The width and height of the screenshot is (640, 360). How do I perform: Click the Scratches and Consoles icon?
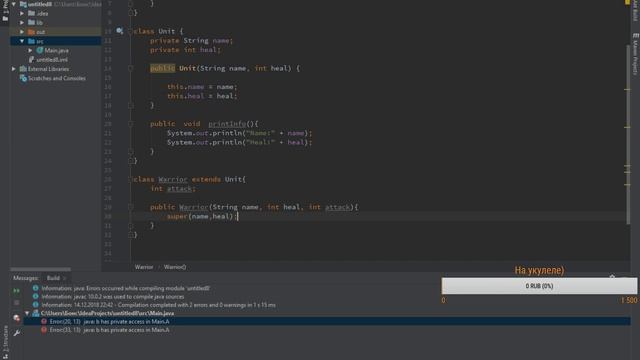[x=23, y=78]
